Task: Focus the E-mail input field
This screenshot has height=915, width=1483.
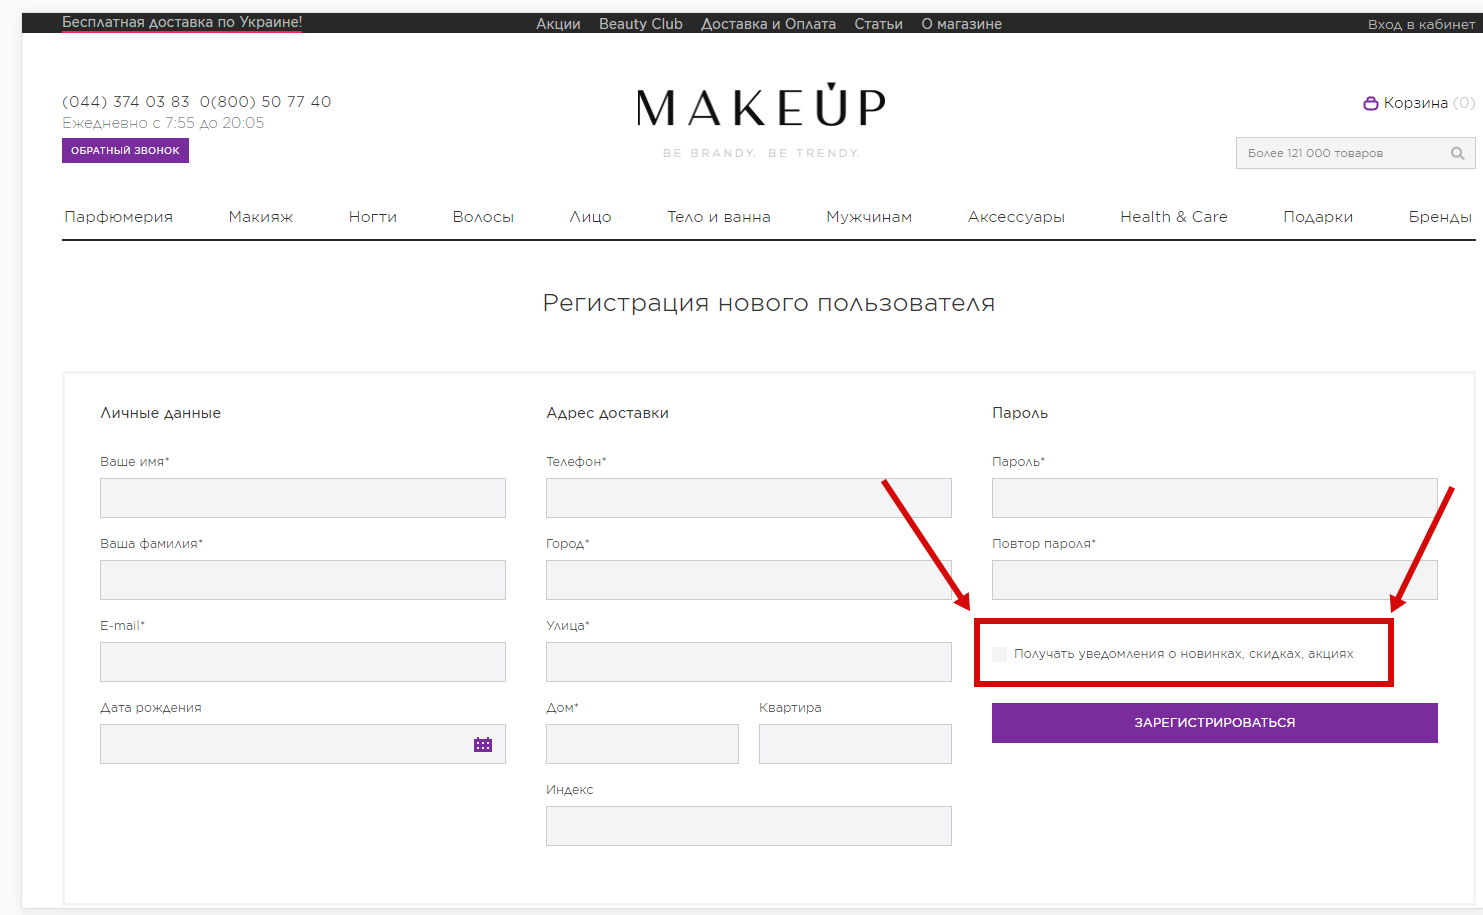Action: point(302,662)
